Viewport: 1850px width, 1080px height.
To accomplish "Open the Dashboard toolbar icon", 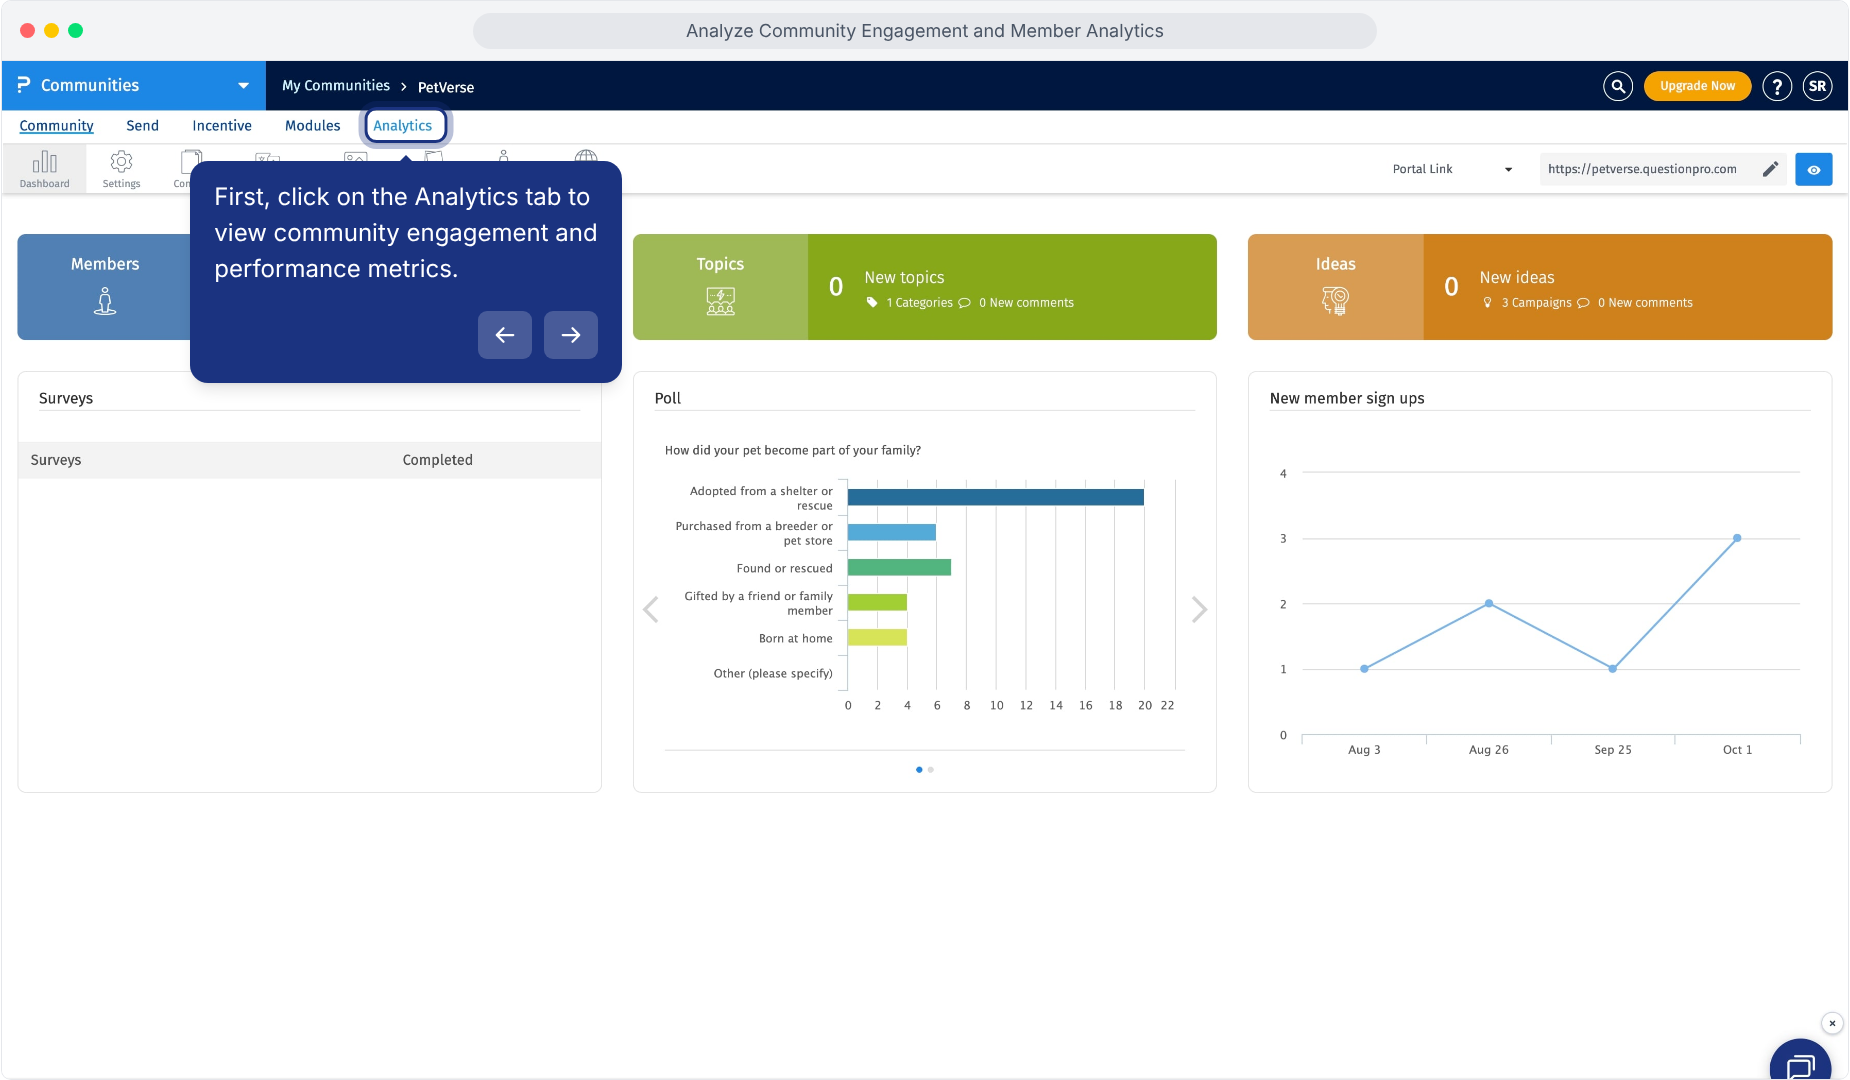I will coord(45,168).
